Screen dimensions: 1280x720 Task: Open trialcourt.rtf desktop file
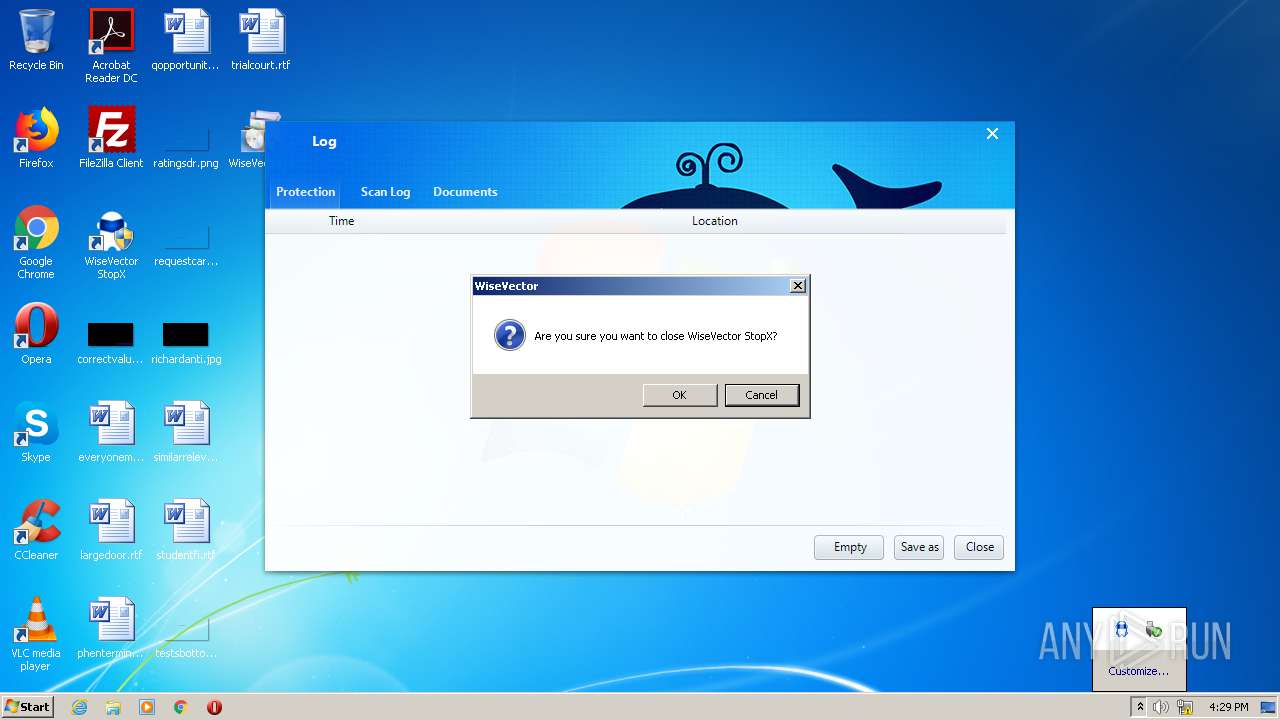tap(260, 40)
